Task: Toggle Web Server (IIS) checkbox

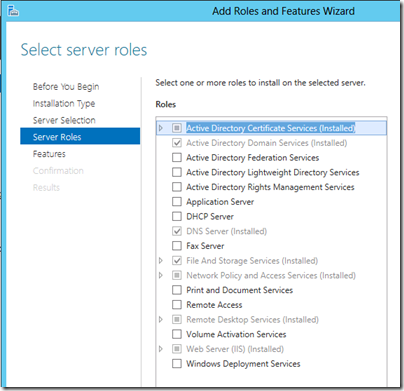Action: click(177, 349)
